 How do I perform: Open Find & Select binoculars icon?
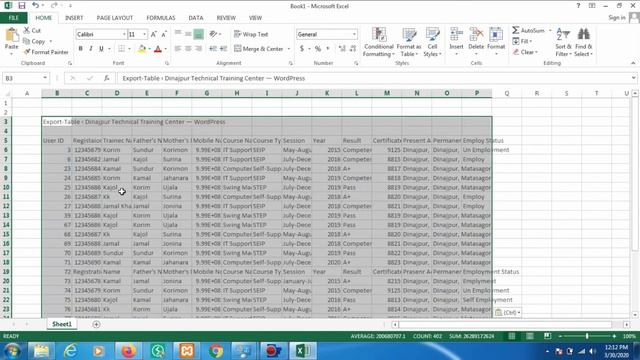tap(584, 35)
